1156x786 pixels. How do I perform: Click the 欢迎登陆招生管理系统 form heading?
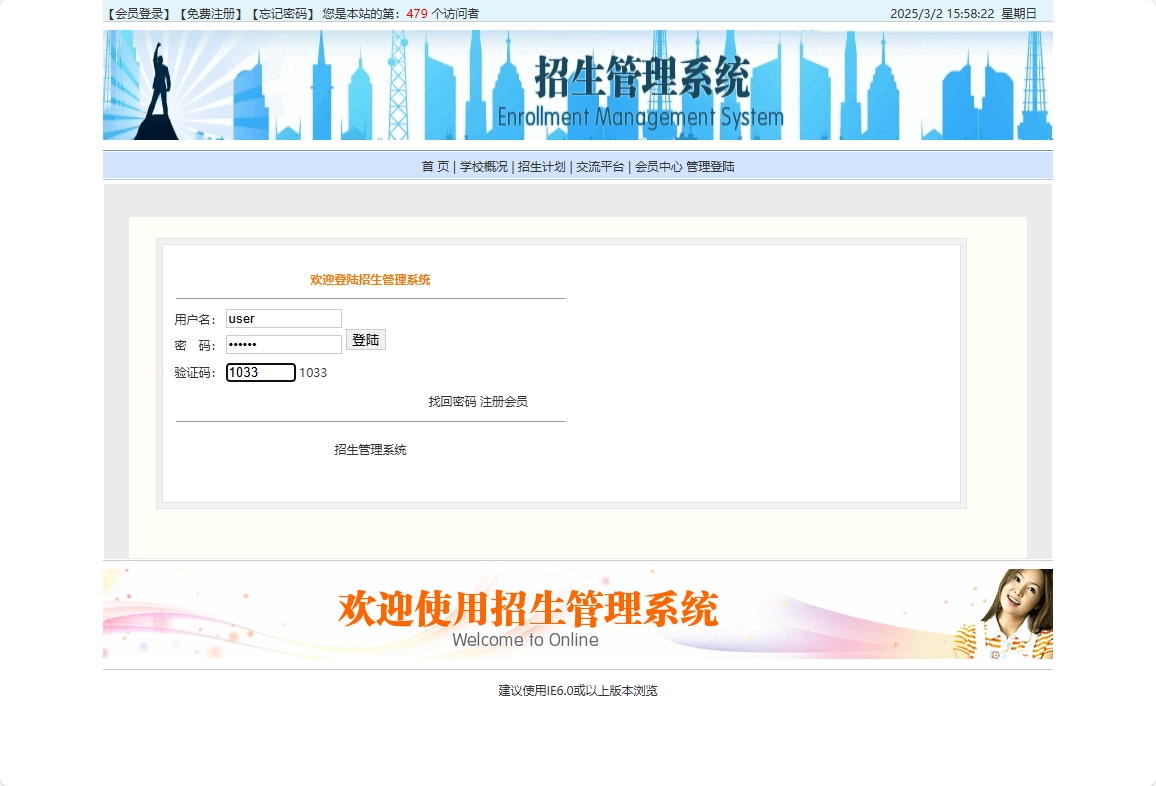click(x=368, y=280)
